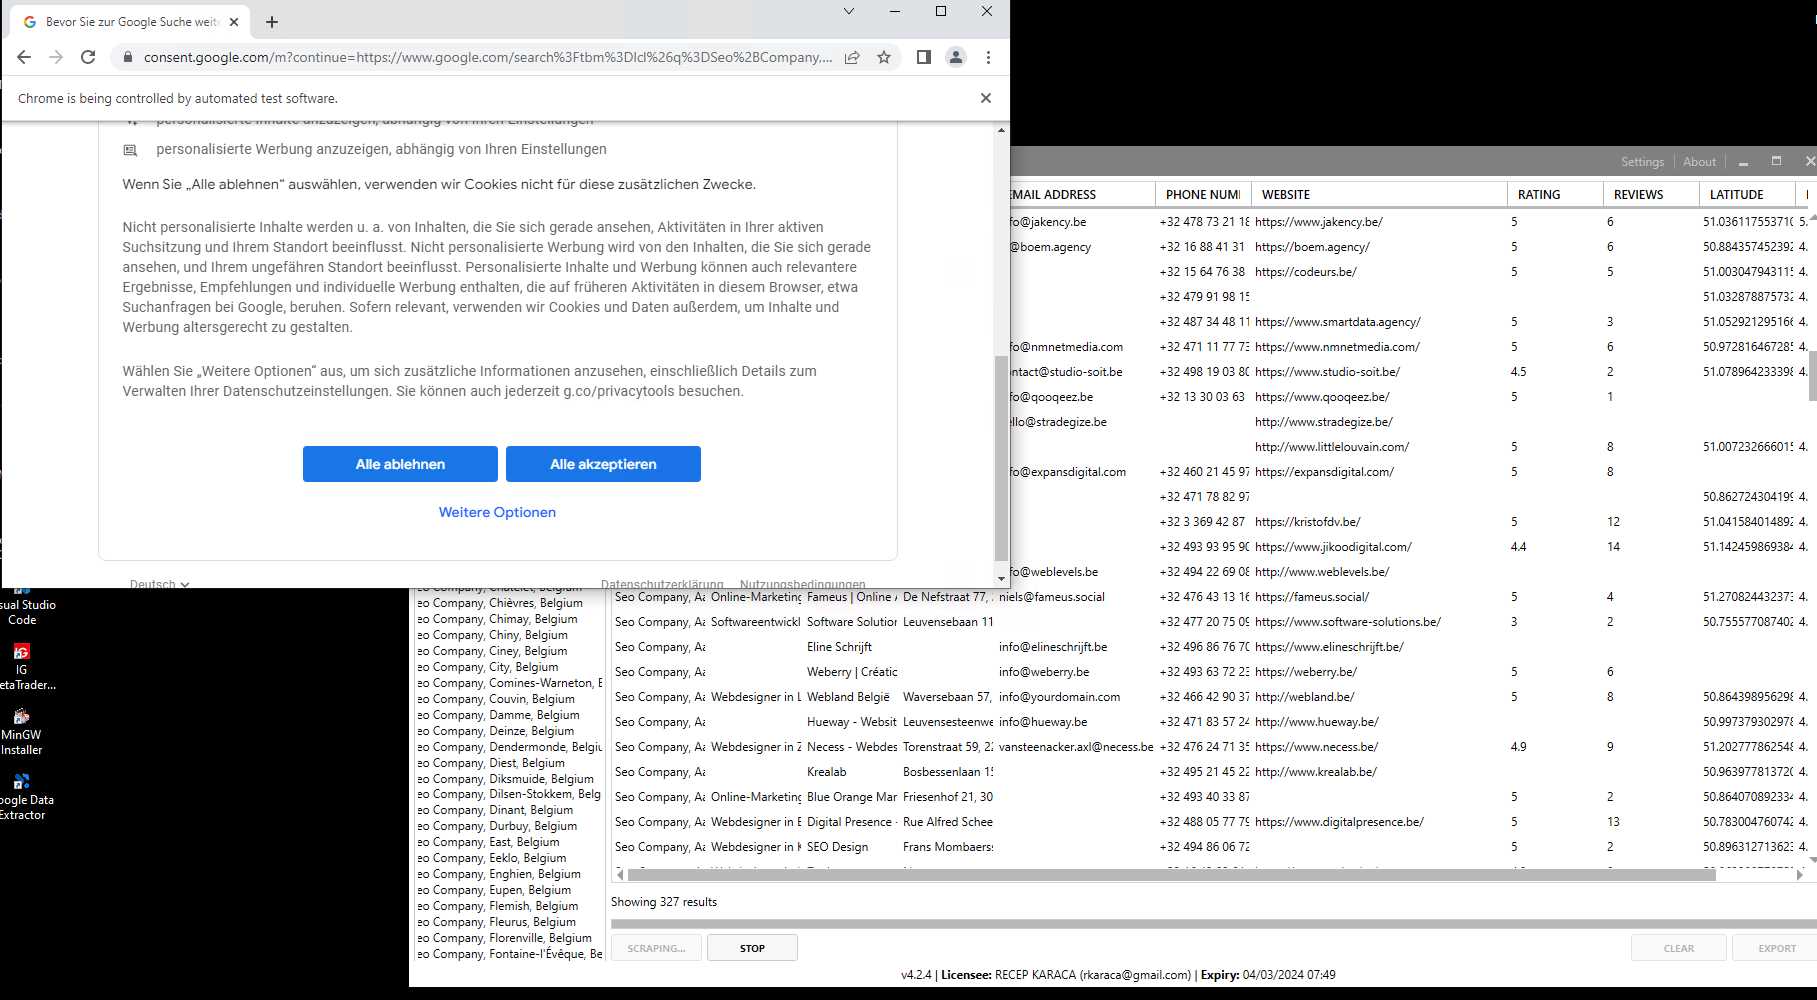Click consent page scroll down arrow
This screenshot has width=1817, height=1000.
click(1001, 578)
